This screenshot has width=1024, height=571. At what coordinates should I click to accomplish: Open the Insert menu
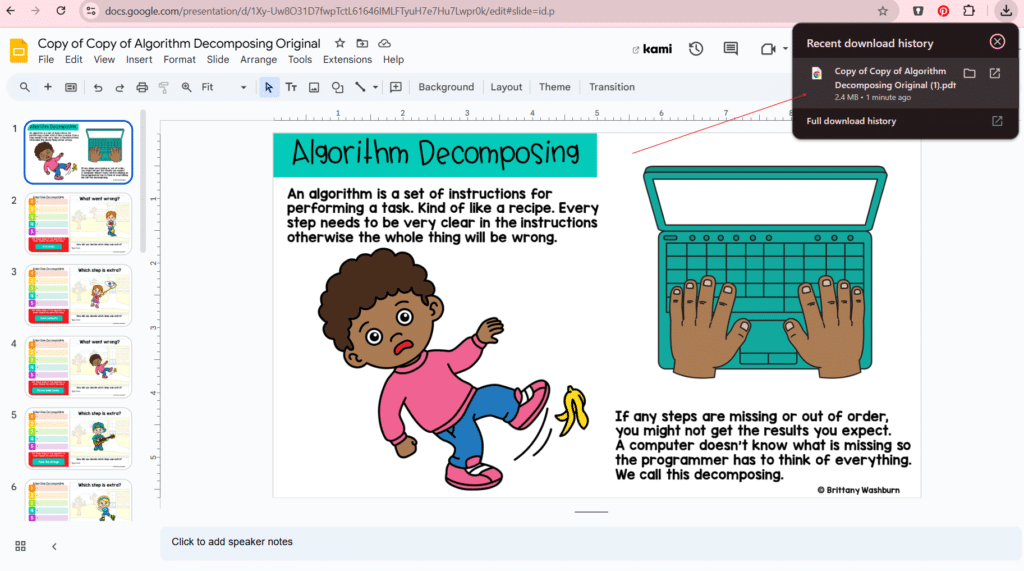click(x=139, y=59)
